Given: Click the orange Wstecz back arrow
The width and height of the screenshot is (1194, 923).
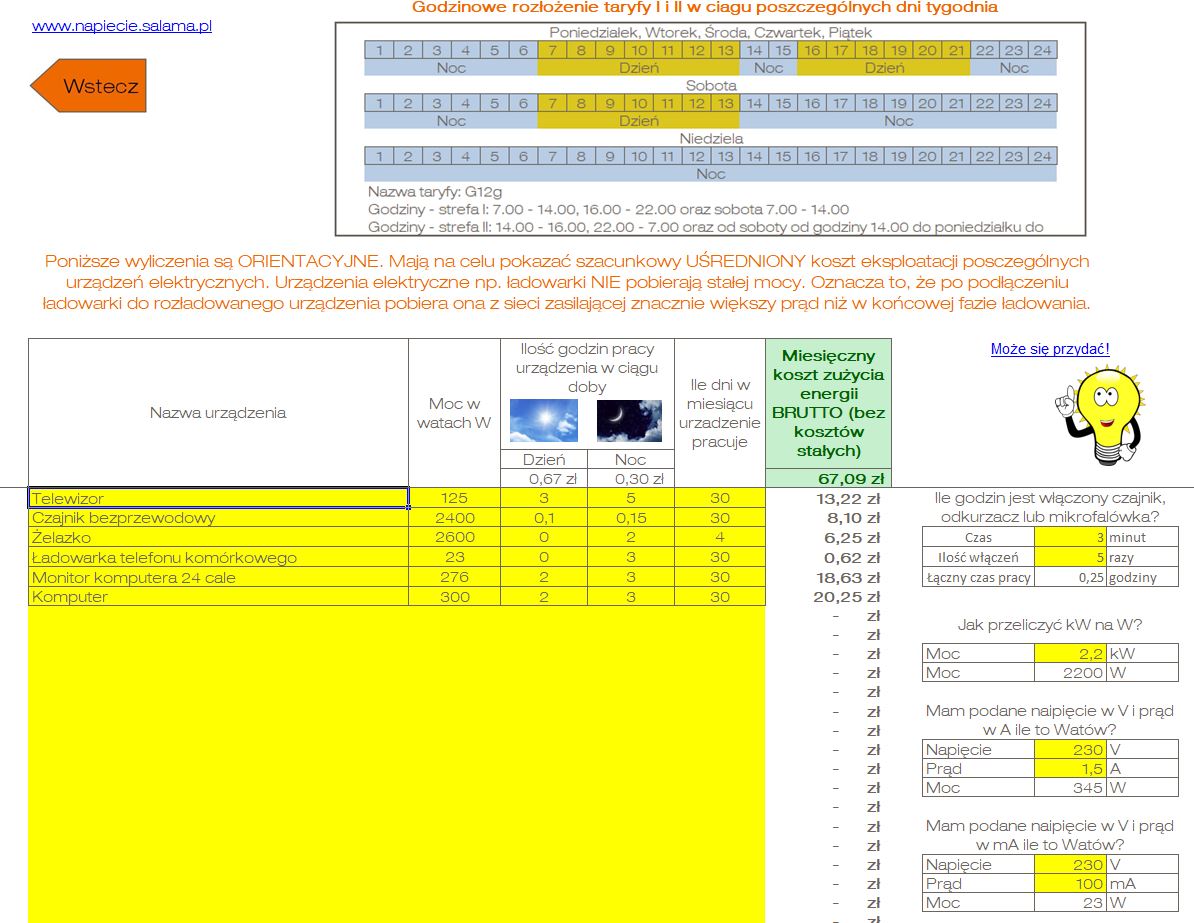Looking at the screenshot, I should pyautogui.click(x=90, y=86).
